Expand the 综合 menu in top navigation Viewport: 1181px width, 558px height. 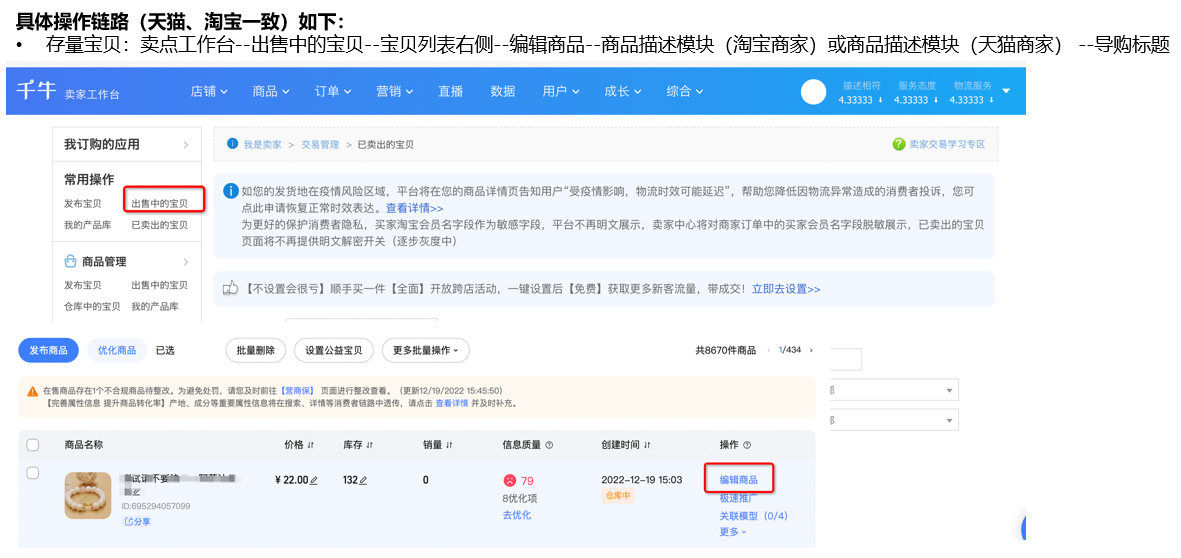tap(685, 91)
